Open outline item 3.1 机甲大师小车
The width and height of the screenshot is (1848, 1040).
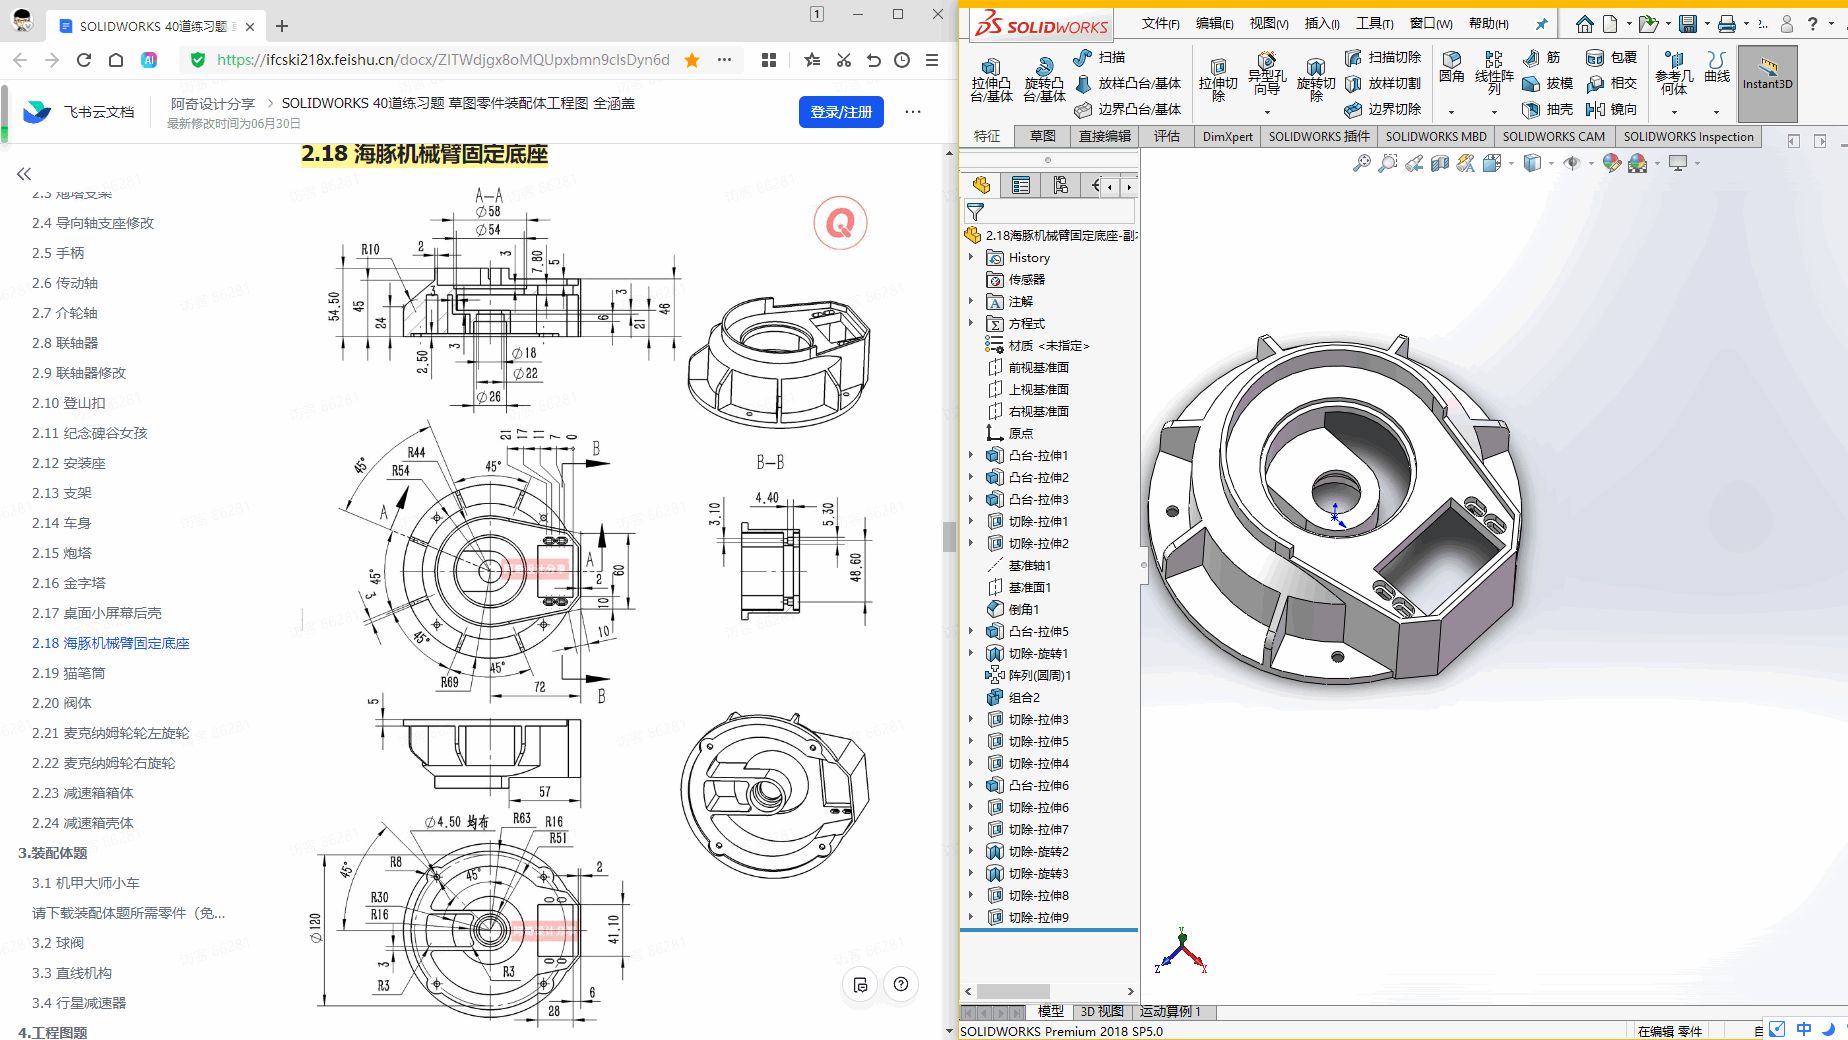coord(86,883)
